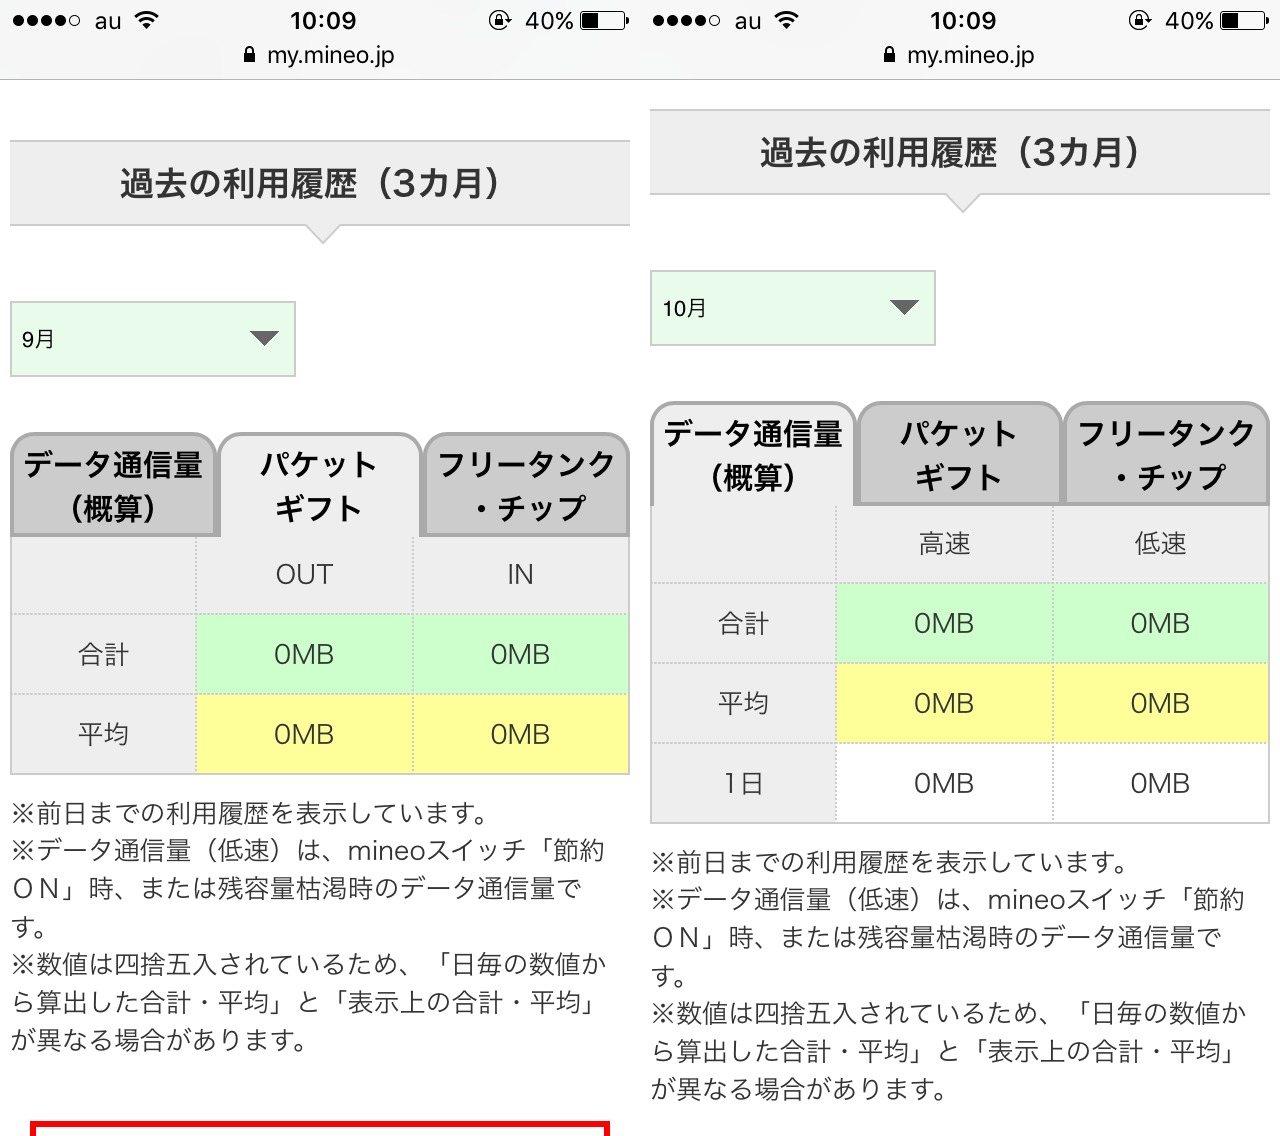Tap the battery icon on the 10月 screen
This screenshot has height=1136, width=1280.
tap(1244, 20)
